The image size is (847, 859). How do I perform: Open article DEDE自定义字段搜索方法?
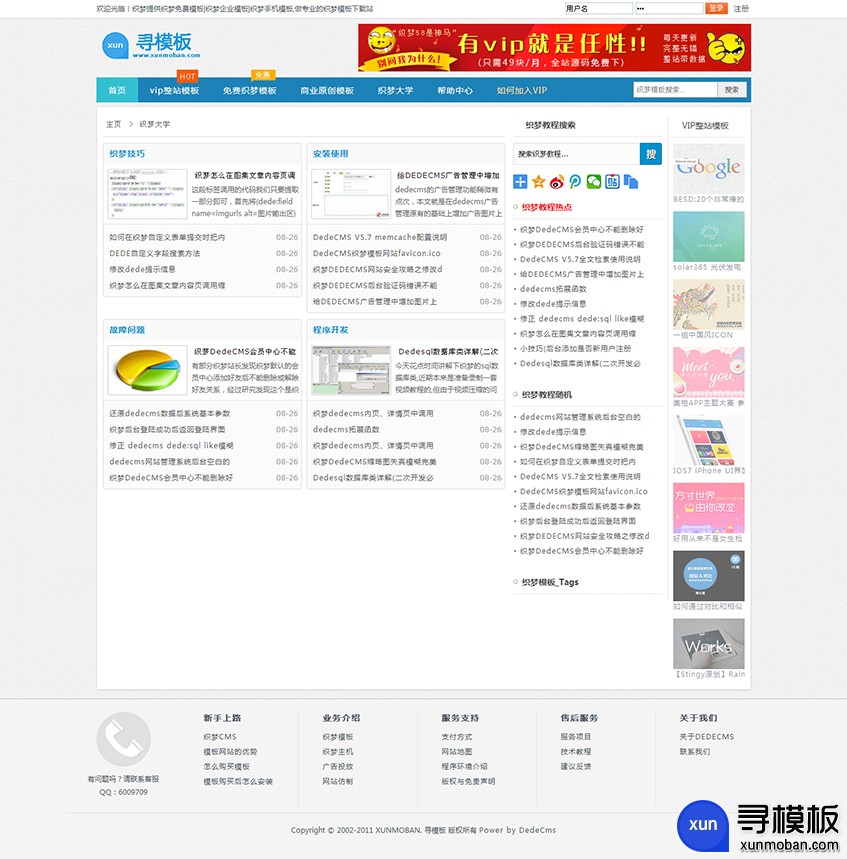point(154,254)
